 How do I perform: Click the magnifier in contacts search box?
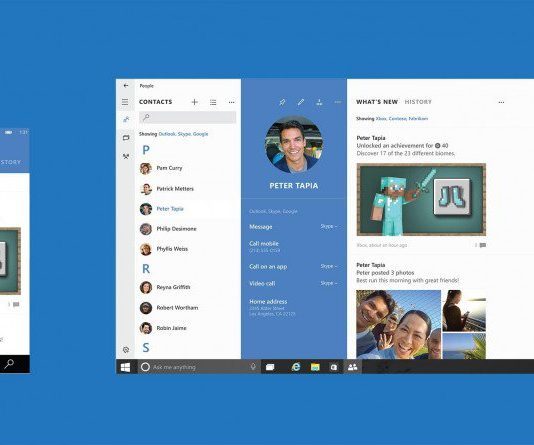tap(146, 117)
